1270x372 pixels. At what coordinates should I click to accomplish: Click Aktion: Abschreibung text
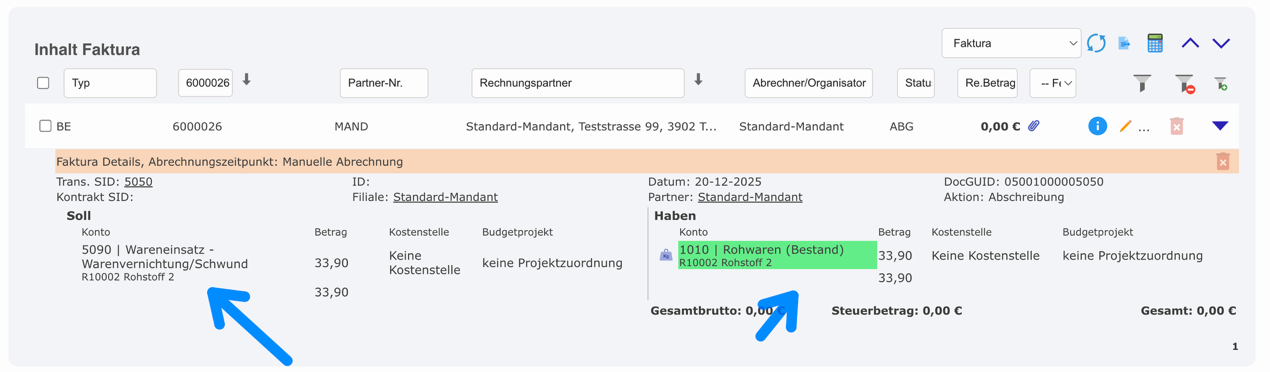[x=1005, y=197]
